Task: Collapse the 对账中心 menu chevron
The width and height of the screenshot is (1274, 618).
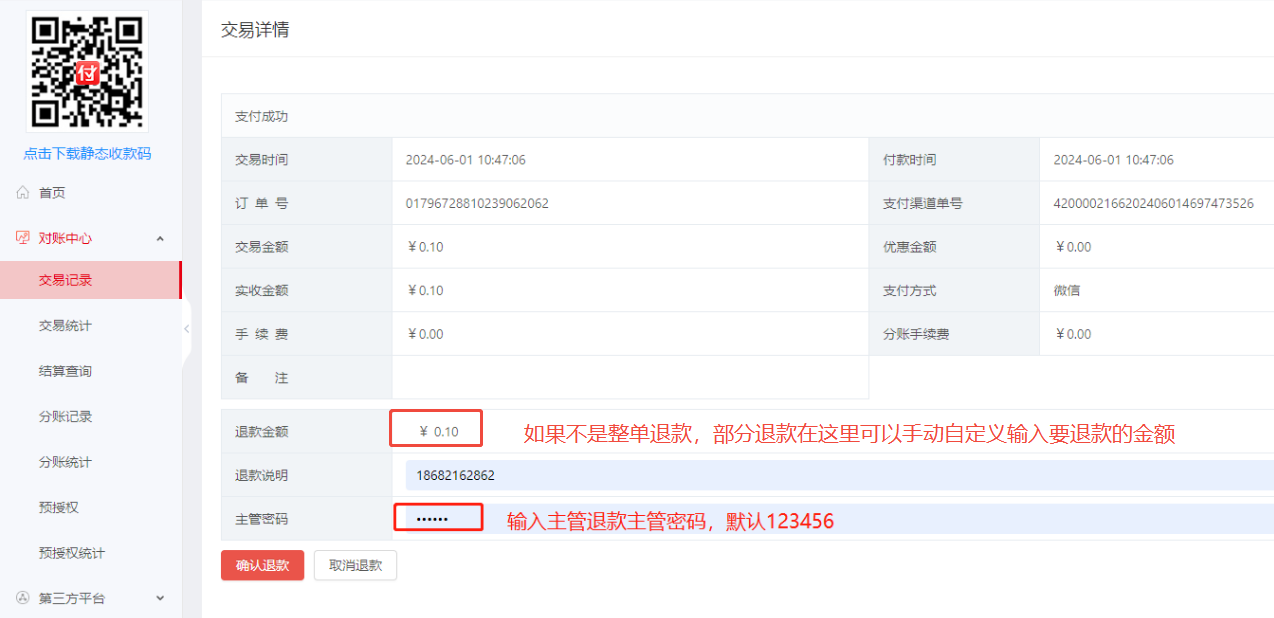Action: point(160,238)
